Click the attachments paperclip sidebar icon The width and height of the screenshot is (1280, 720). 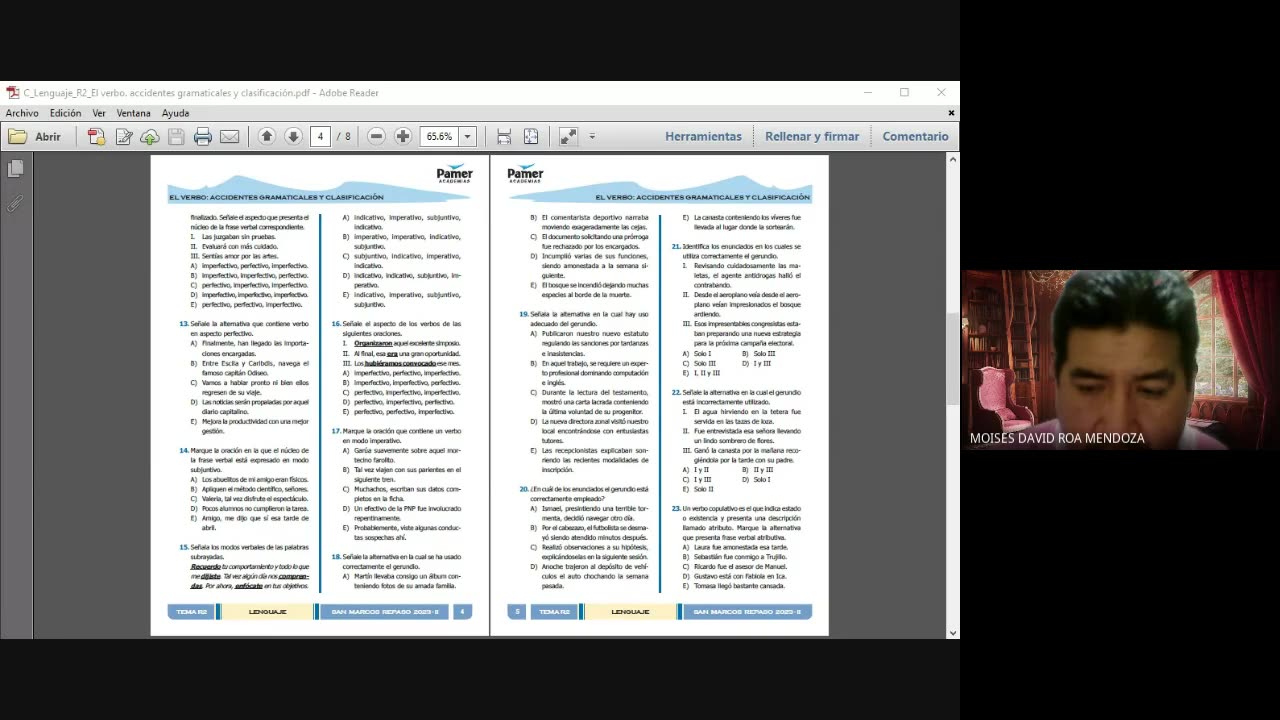[x=16, y=203]
